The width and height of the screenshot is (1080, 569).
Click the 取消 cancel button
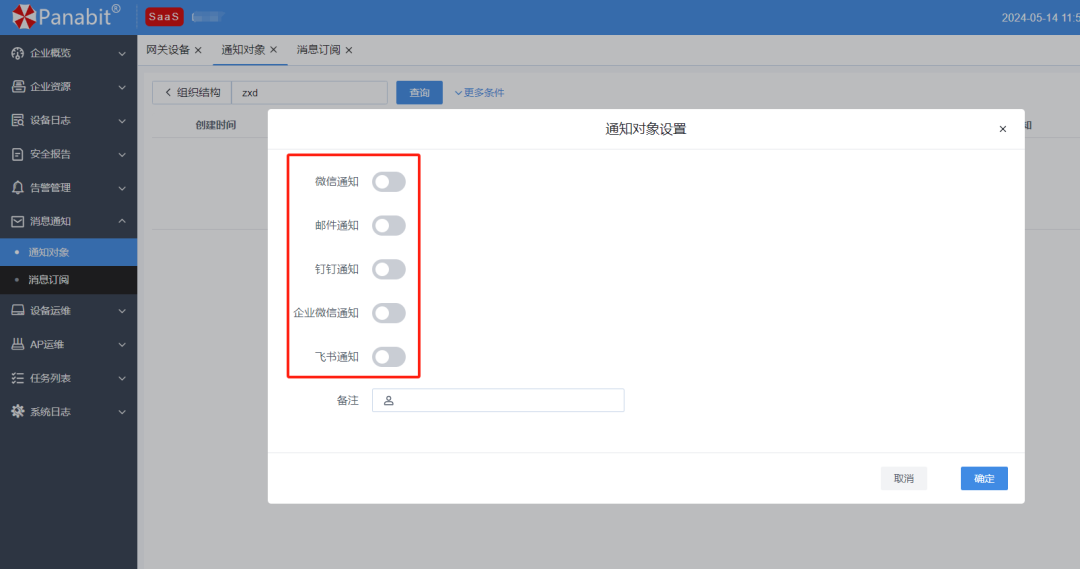(x=904, y=479)
